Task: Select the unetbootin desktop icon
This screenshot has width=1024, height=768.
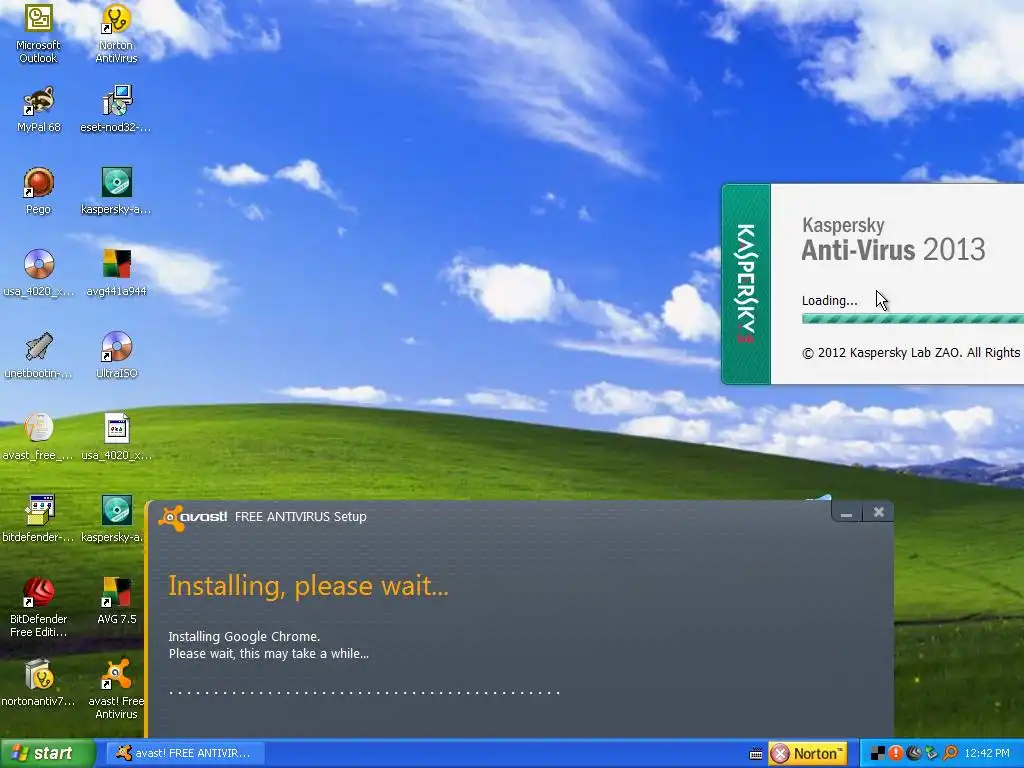Action: click(x=38, y=355)
